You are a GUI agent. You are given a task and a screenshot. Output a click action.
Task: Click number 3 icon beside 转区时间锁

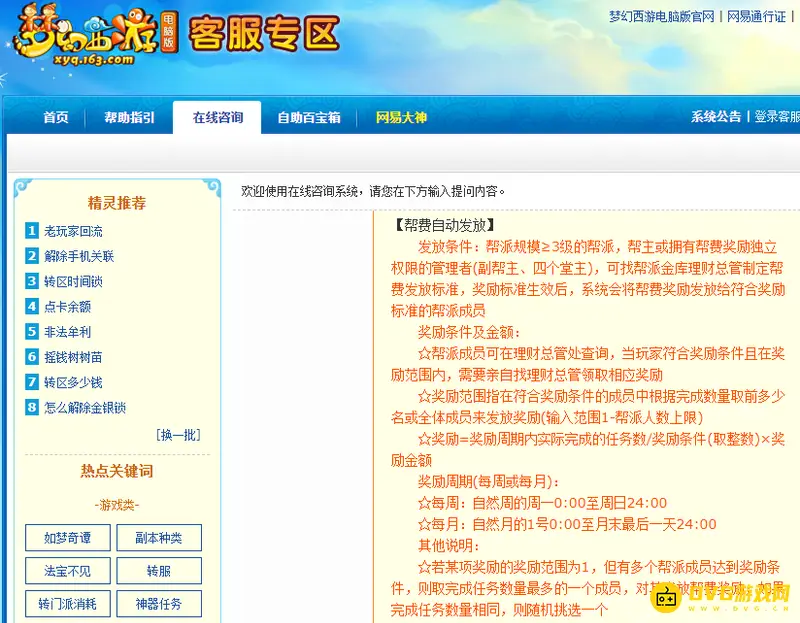click(32, 281)
